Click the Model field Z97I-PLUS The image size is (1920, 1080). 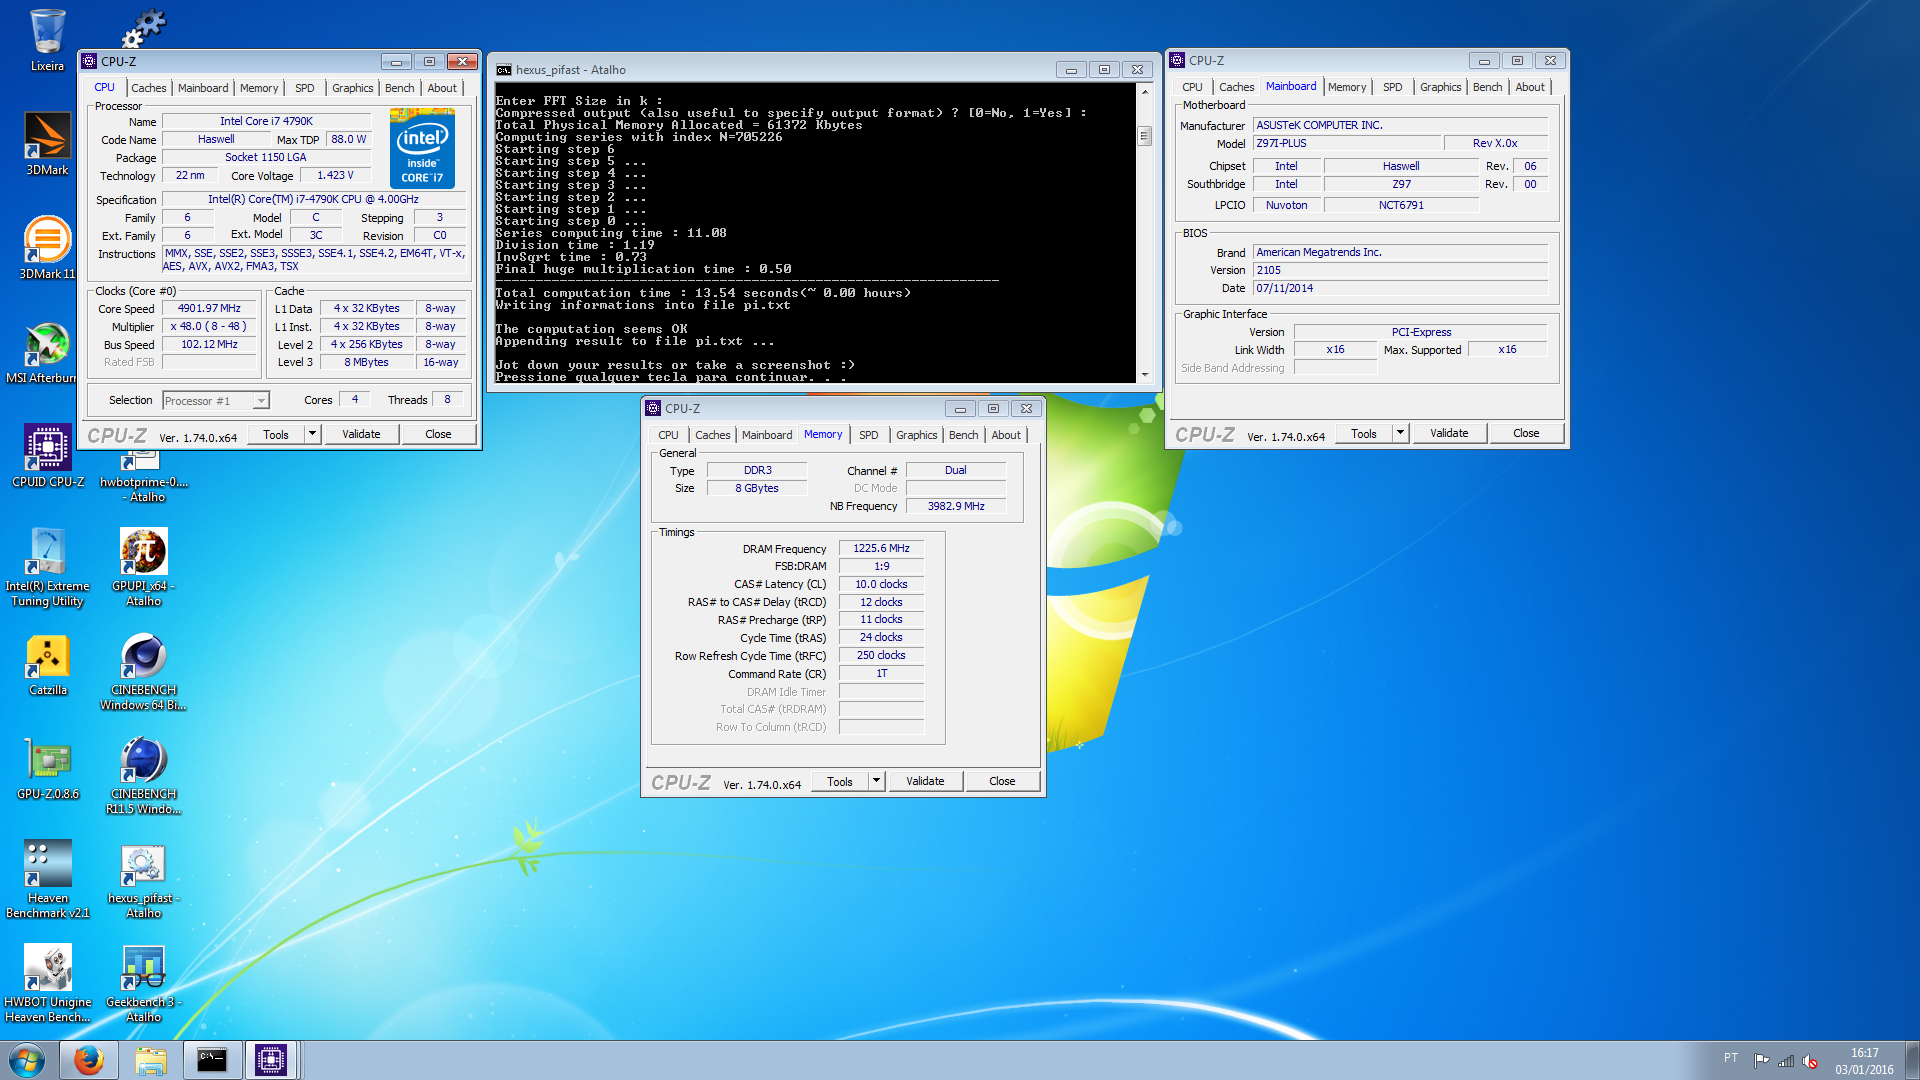tap(1346, 143)
